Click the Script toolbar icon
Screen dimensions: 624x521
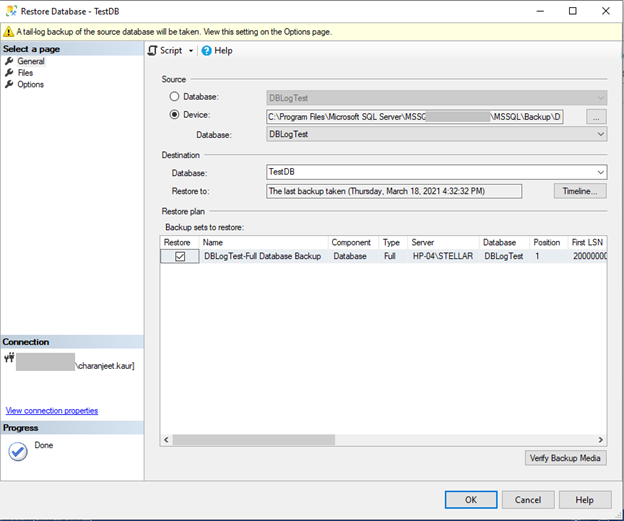[x=153, y=50]
